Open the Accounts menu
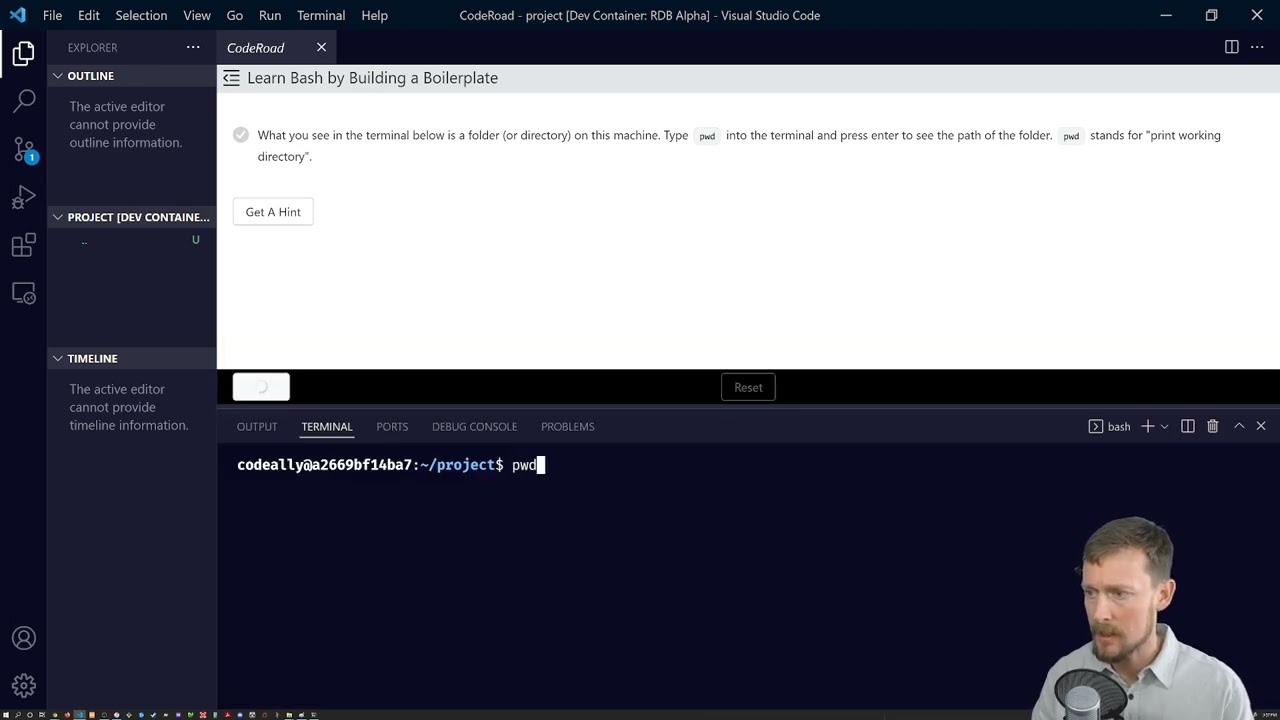The image size is (1280, 720). 24,638
